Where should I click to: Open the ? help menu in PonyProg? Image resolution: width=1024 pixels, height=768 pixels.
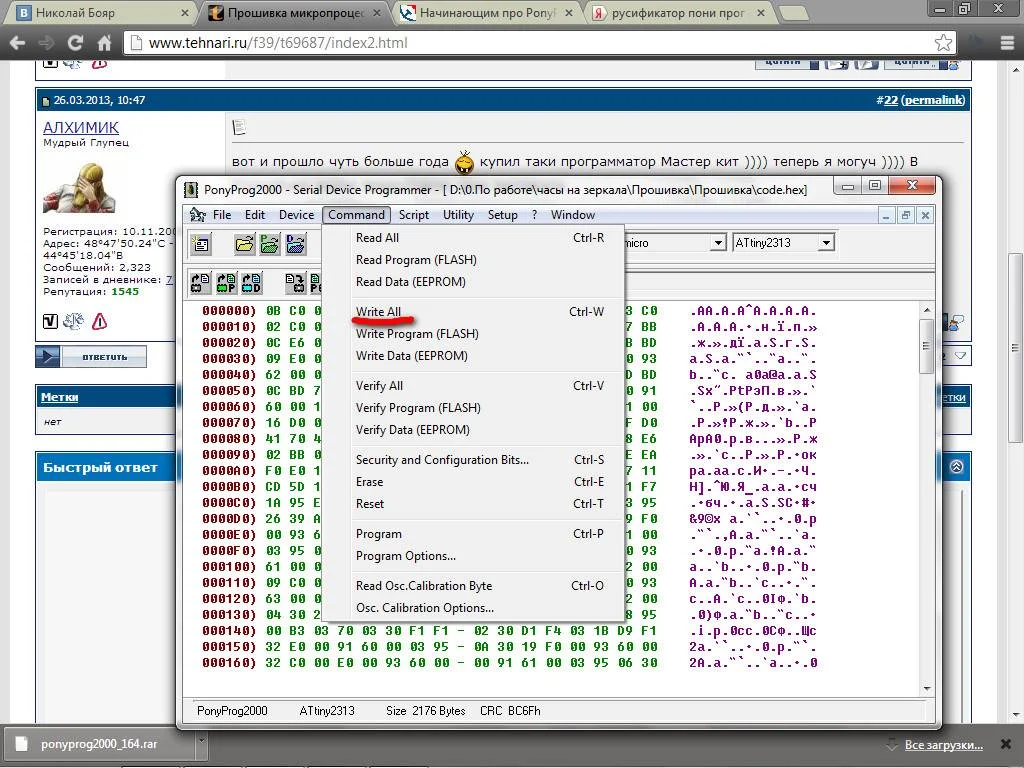click(x=534, y=215)
